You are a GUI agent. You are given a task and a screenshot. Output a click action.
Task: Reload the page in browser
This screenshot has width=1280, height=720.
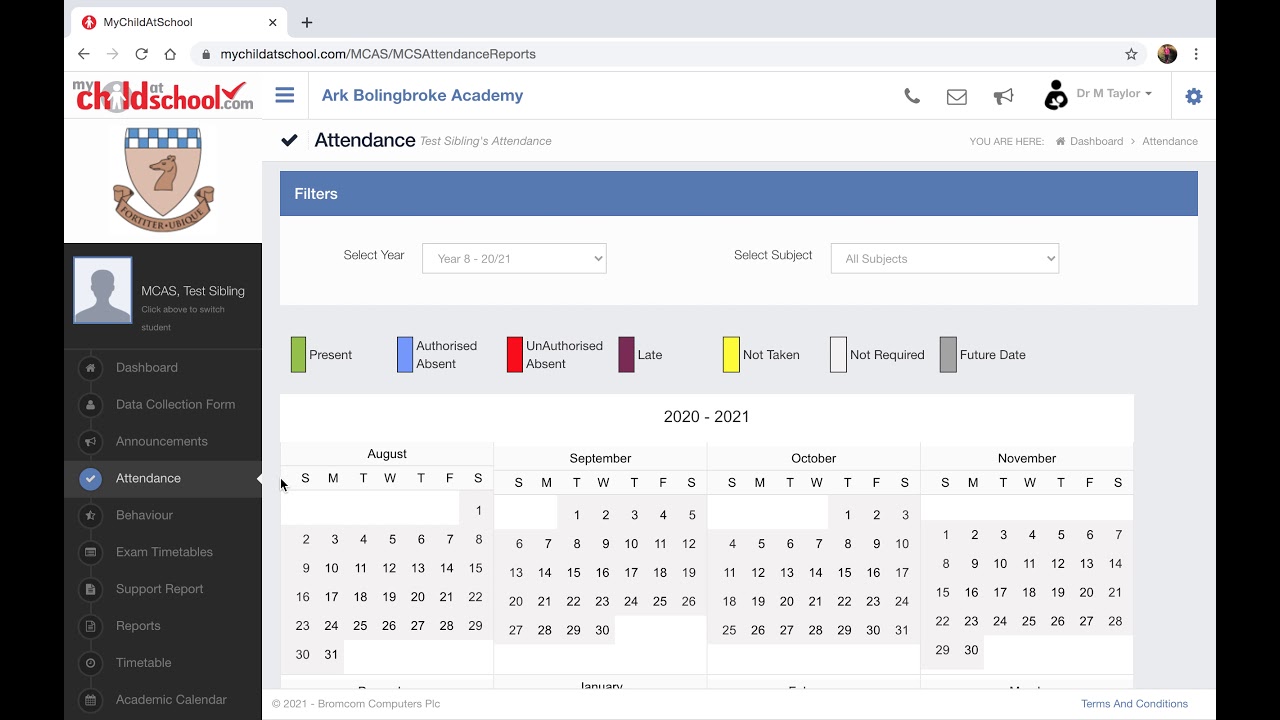pos(141,54)
